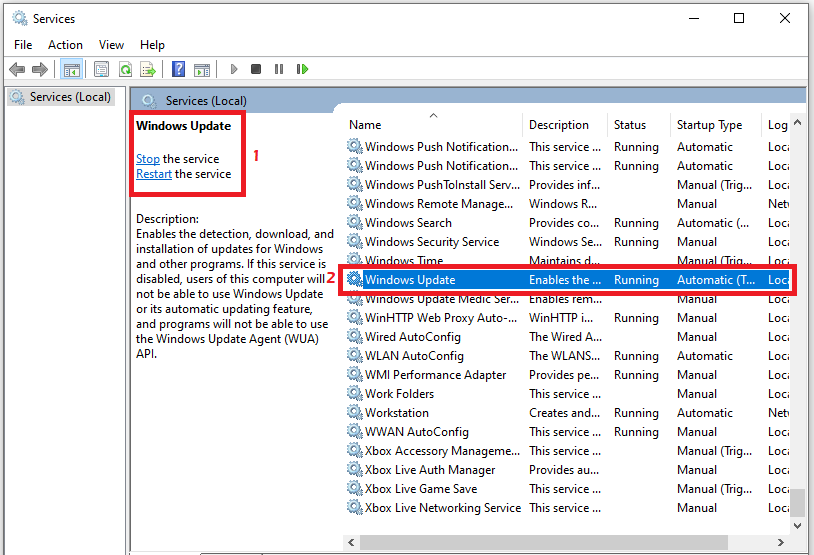
Task: Click the gear icon beside WLAN AutoConfig
Action: point(355,355)
